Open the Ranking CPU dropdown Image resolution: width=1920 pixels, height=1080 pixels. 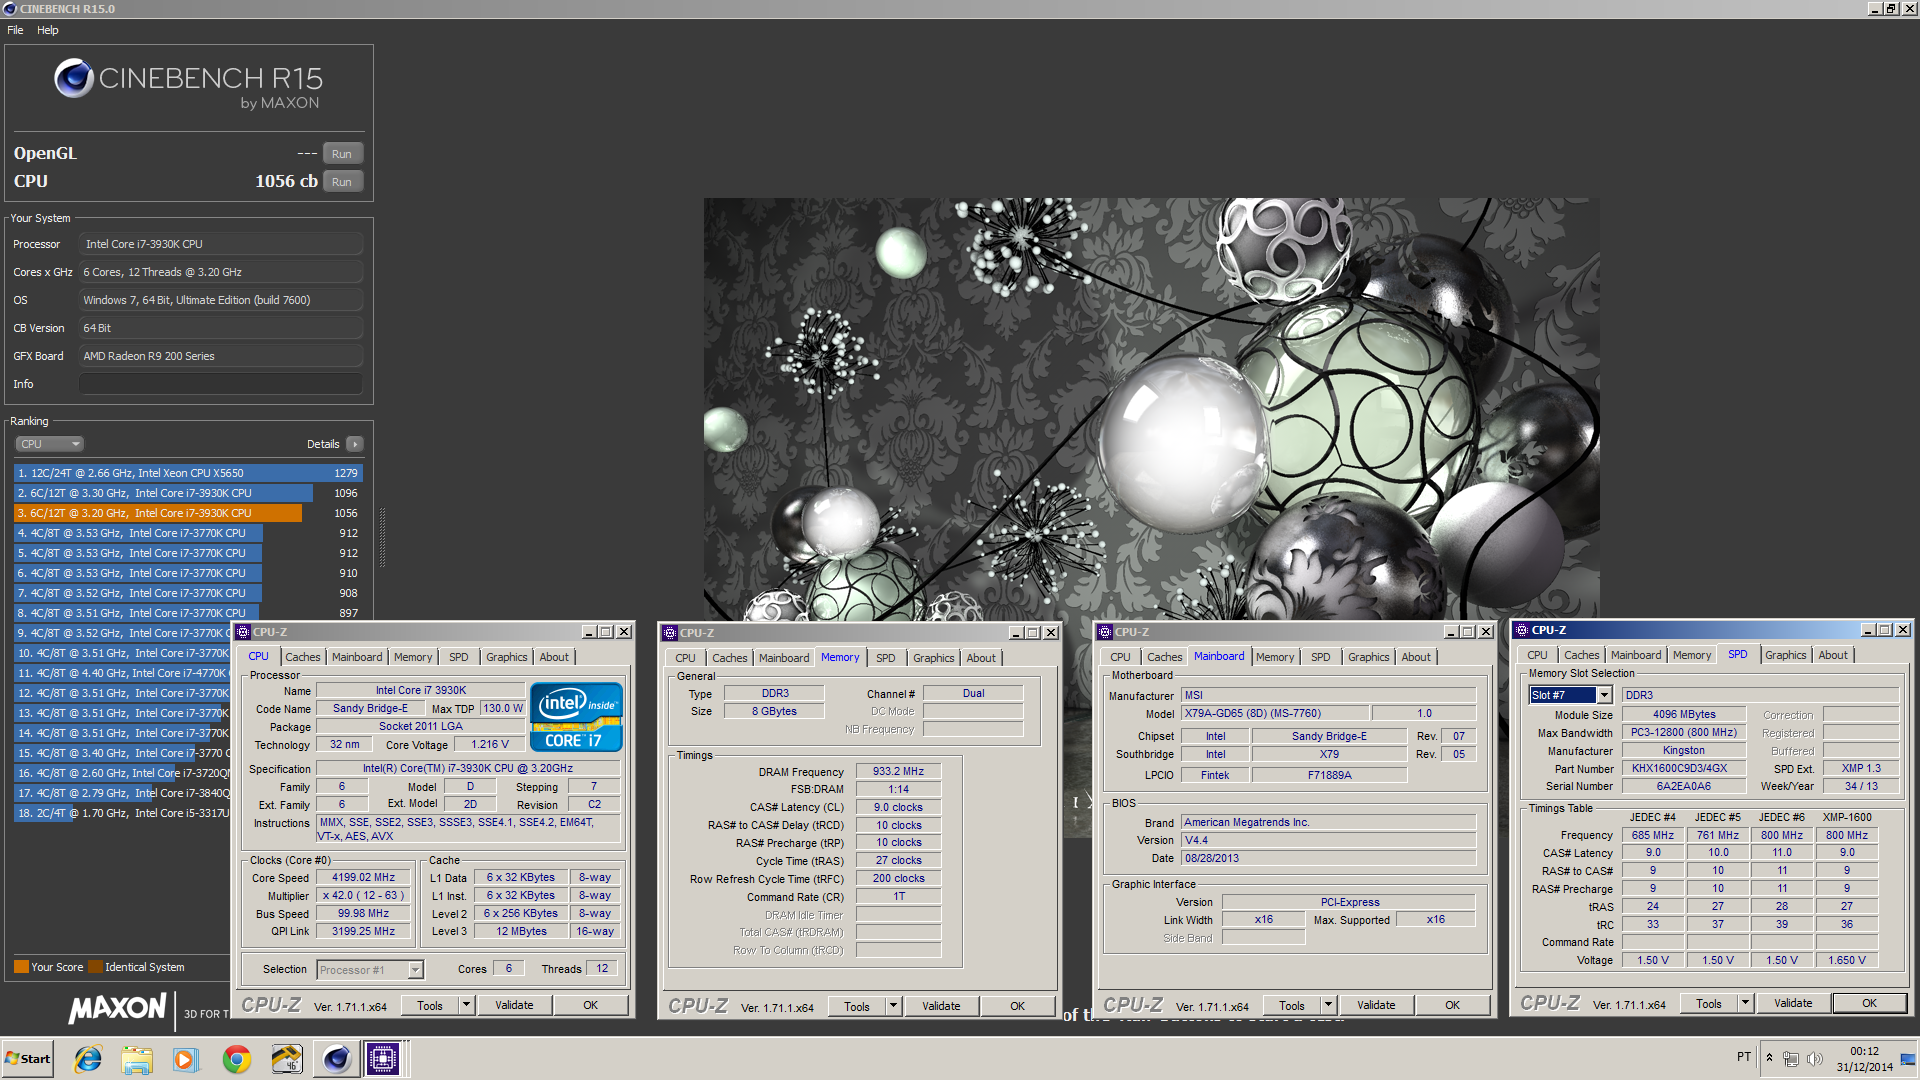(x=49, y=444)
